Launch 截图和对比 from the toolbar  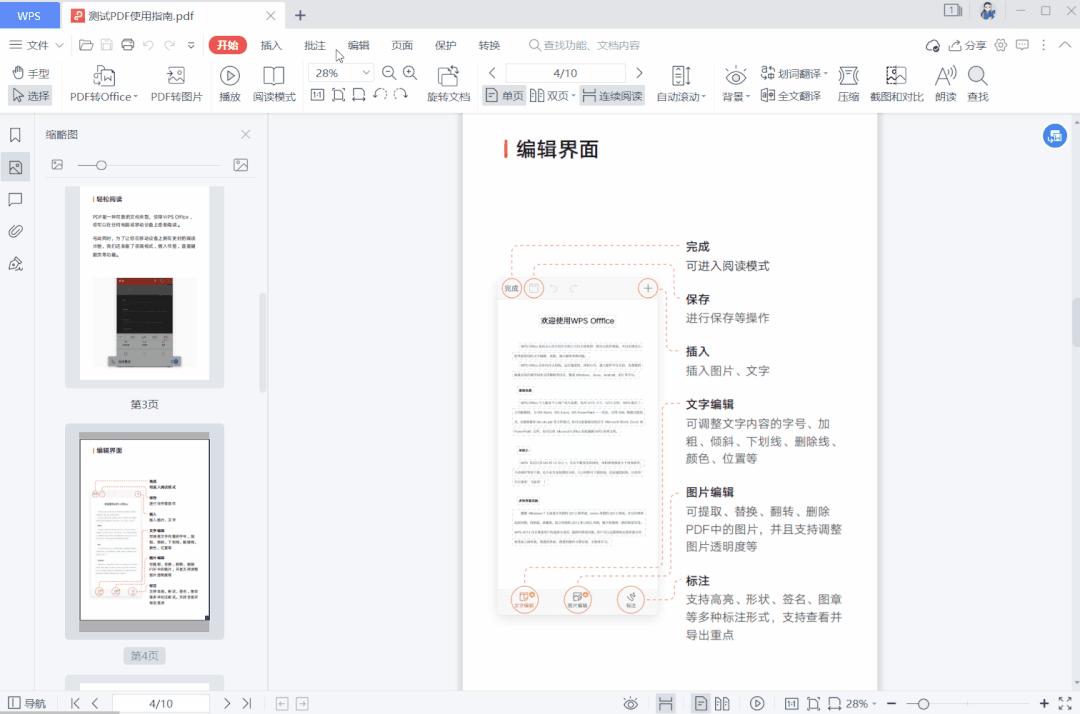(x=895, y=82)
